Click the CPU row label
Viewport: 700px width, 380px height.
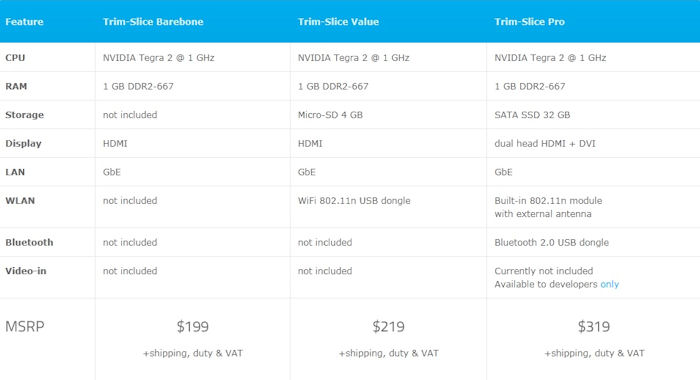[15, 58]
